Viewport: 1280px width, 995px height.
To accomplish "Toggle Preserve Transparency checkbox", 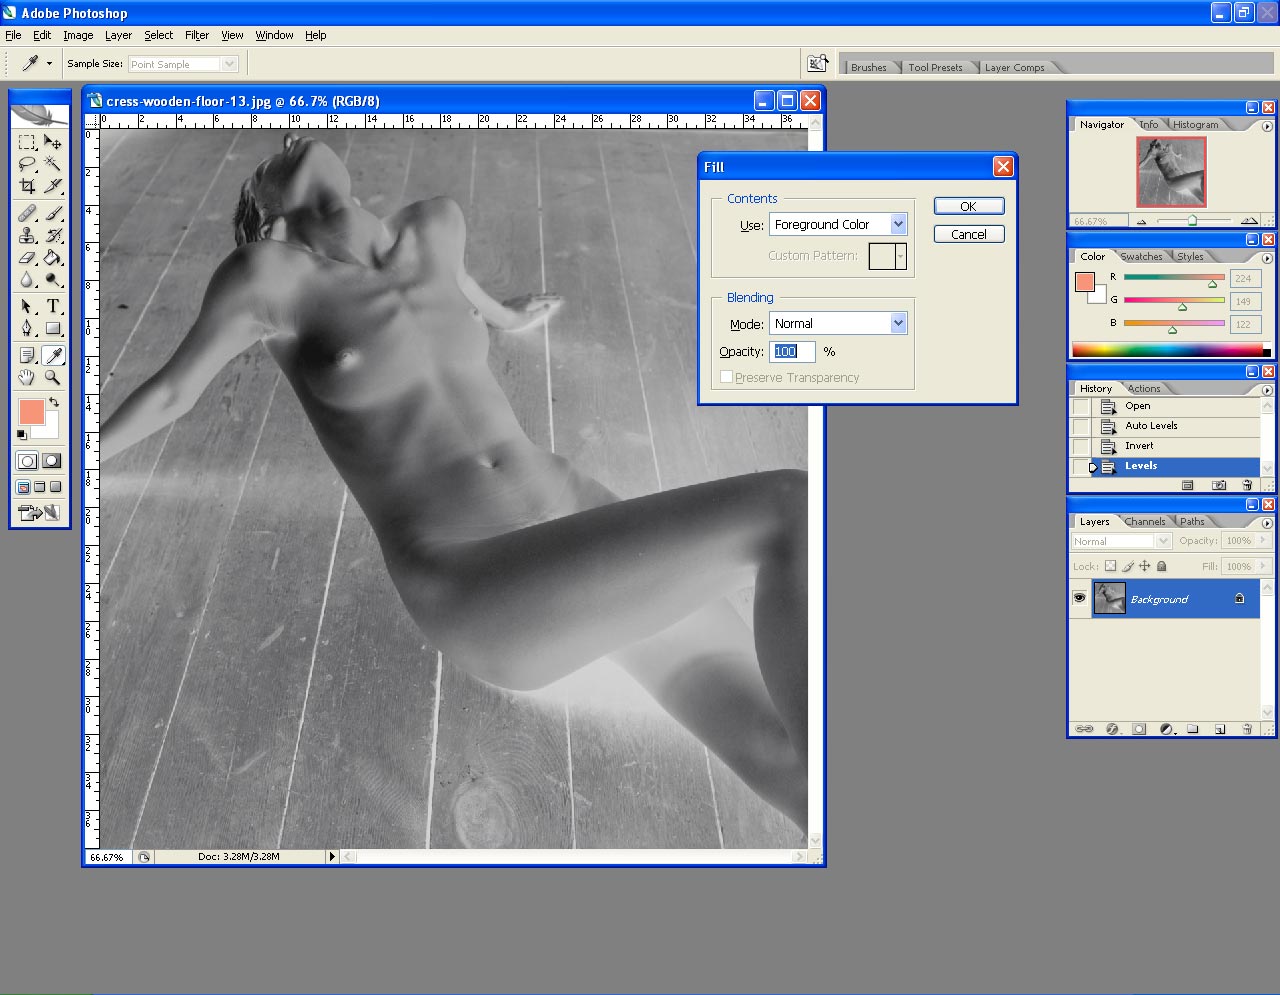I will coord(726,377).
